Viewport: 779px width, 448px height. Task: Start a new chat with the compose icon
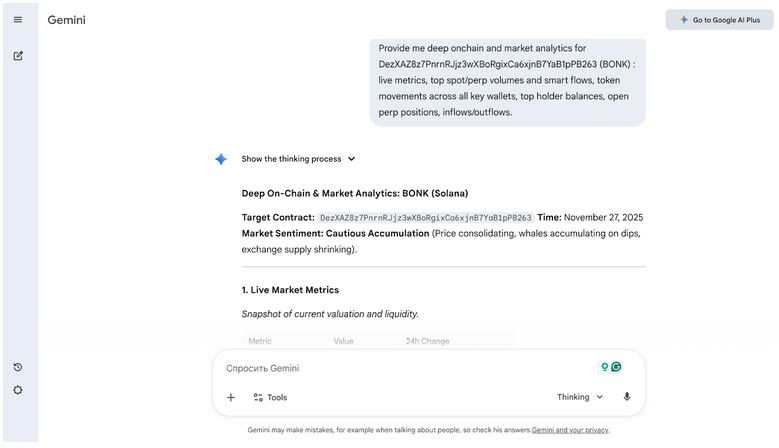coord(18,56)
